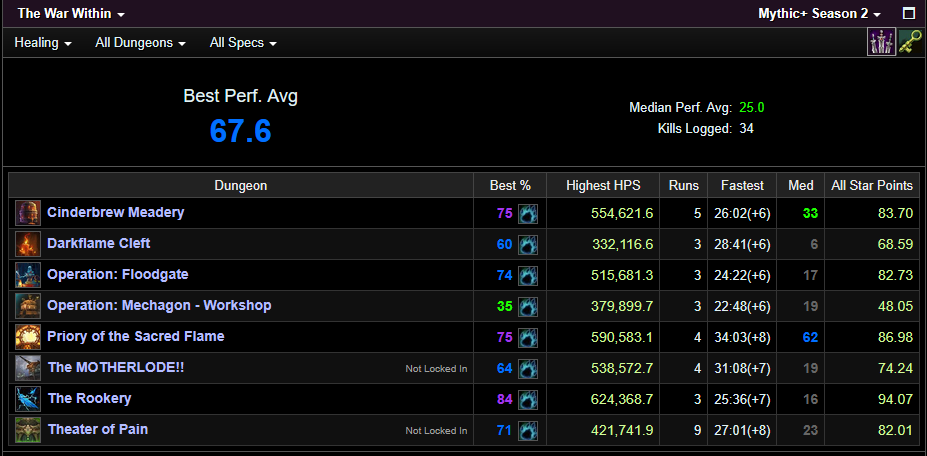Open The Rookery dungeon link
Image resolution: width=927 pixels, height=456 pixels.
point(89,399)
